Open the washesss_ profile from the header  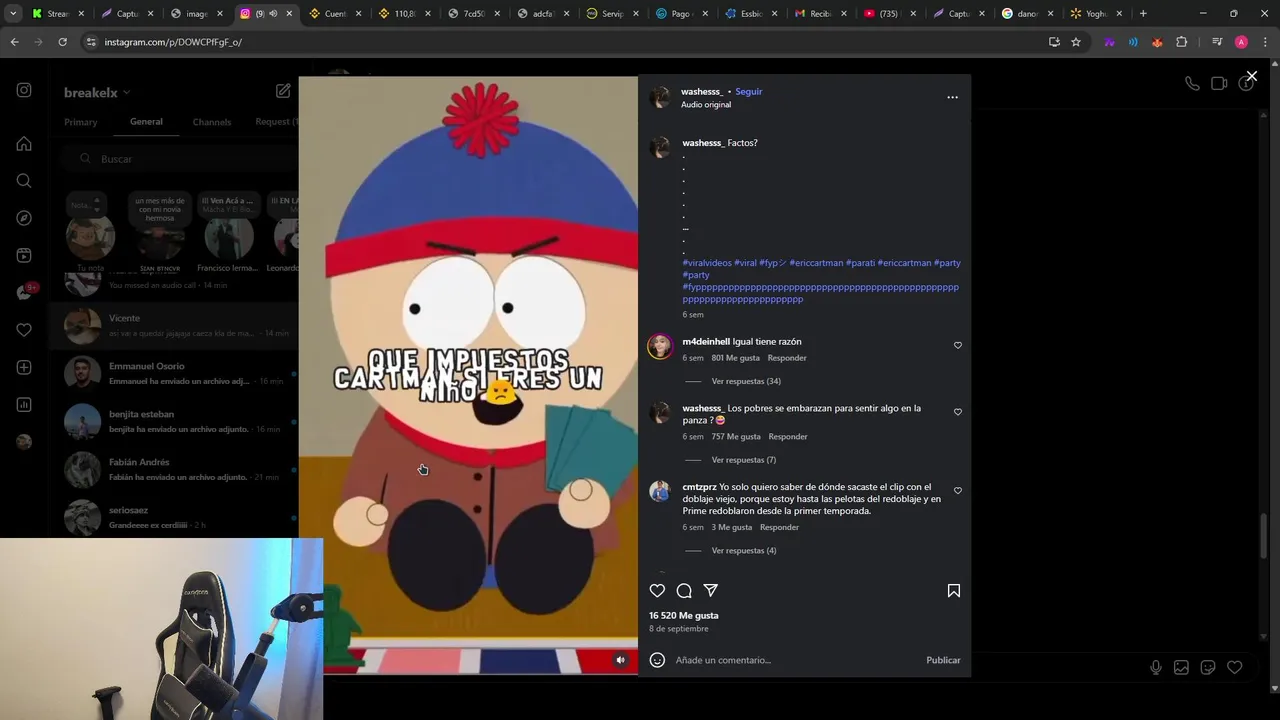coord(701,91)
